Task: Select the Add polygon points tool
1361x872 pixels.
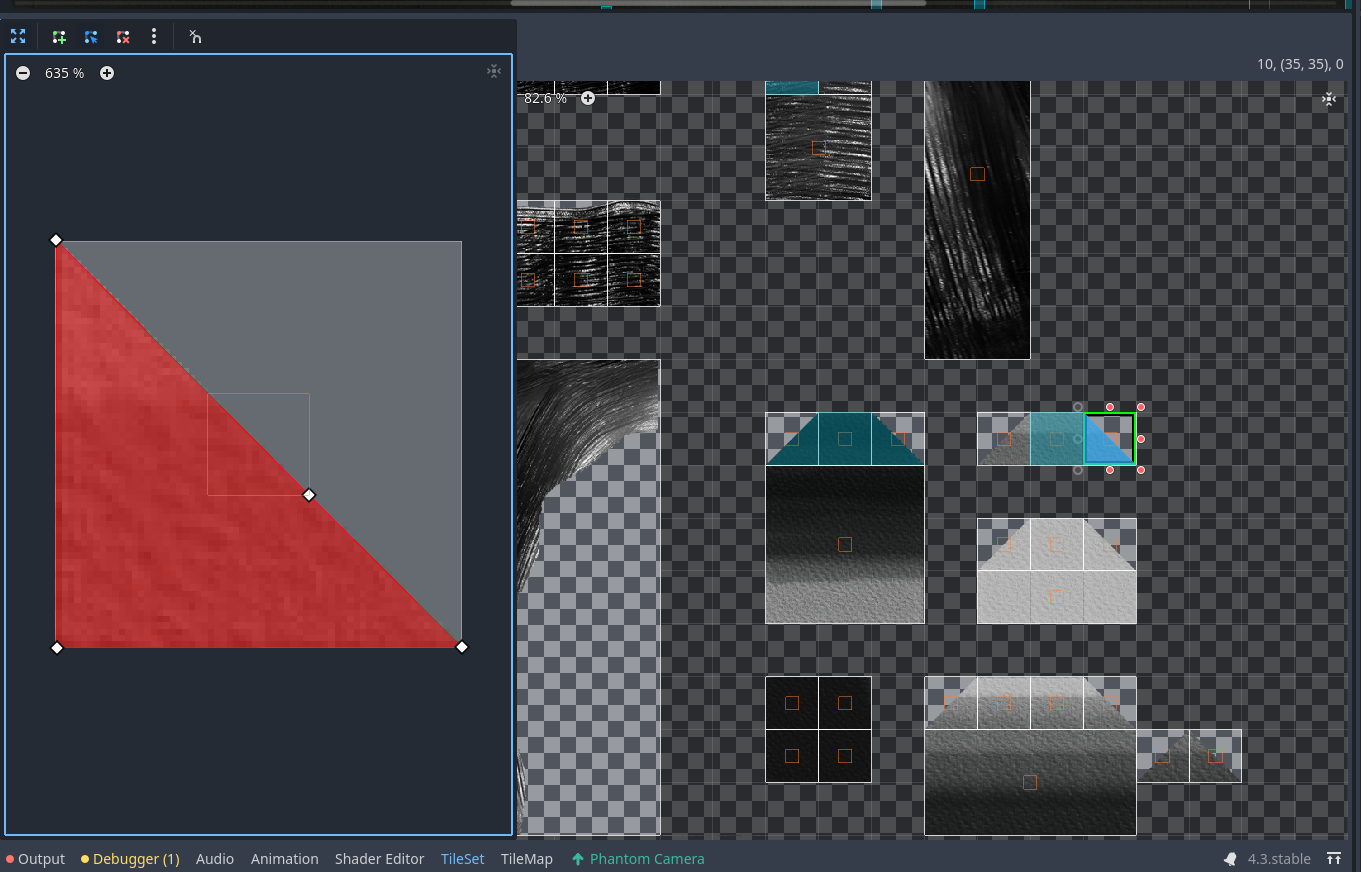Action: tap(59, 37)
